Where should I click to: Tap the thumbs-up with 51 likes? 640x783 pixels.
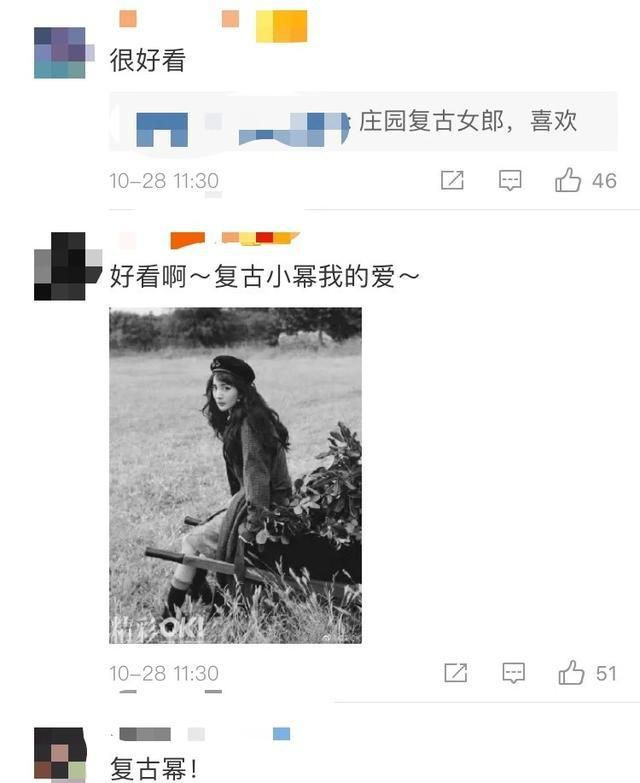pos(571,672)
